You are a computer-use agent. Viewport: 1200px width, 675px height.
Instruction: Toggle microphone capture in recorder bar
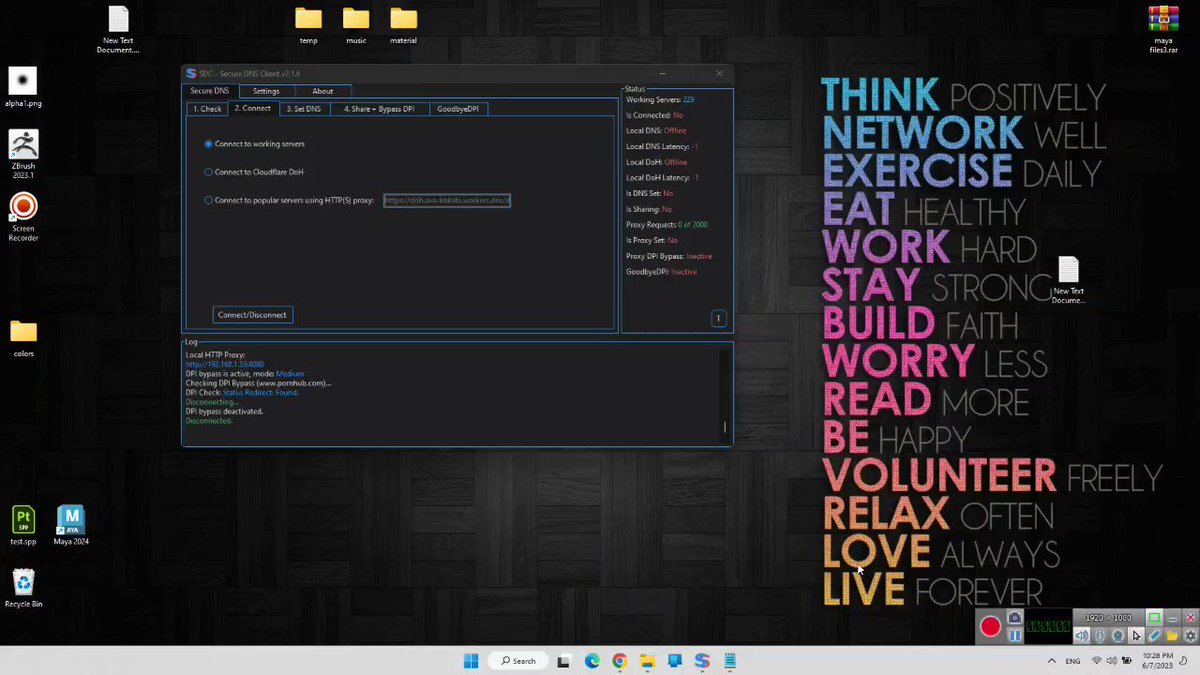[x=1099, y=635]
